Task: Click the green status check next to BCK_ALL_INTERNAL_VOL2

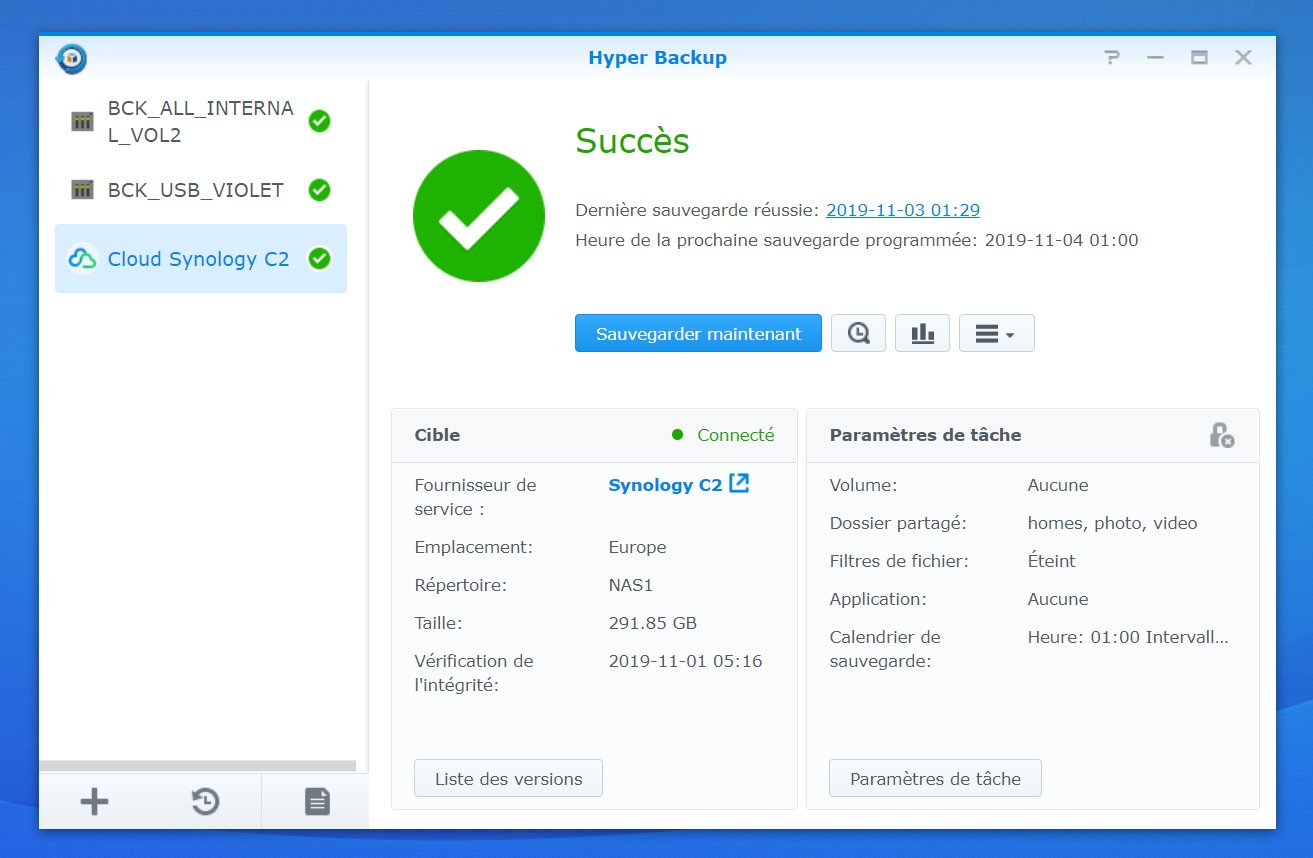Action: pos(319,121)
